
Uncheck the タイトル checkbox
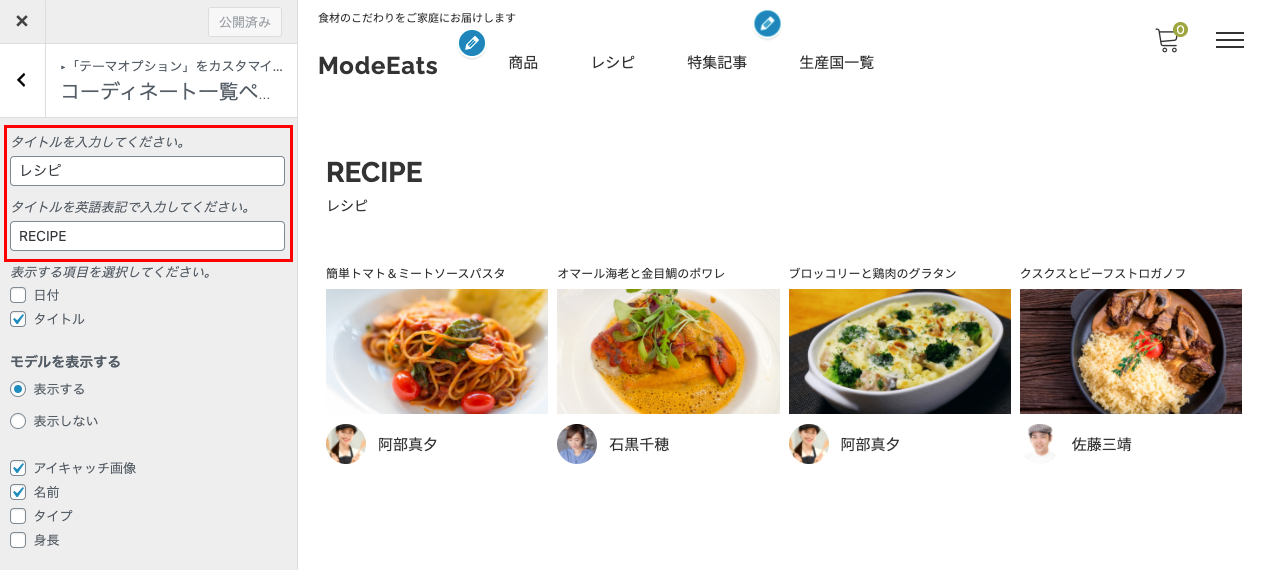point(18,319)
